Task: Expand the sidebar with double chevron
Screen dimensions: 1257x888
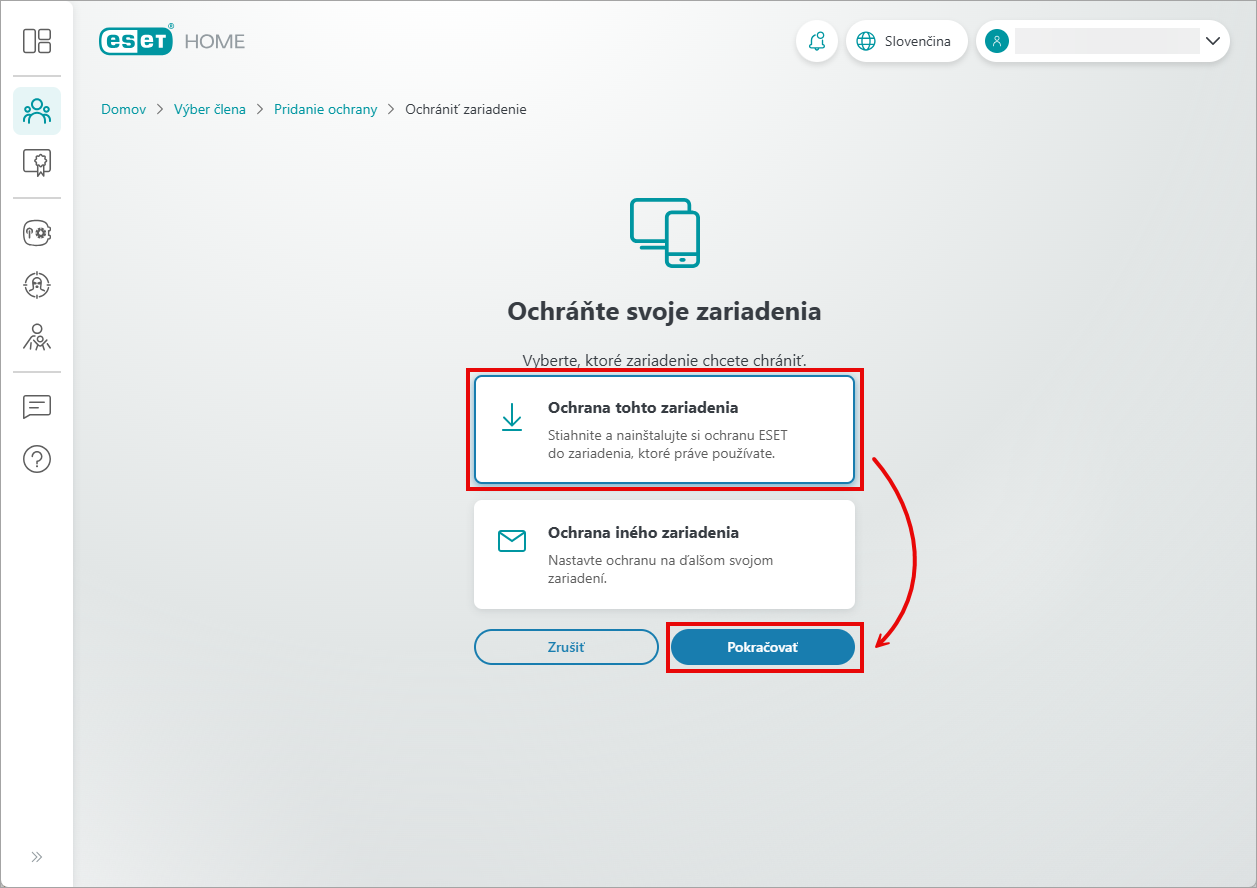Action: point(37,857)
